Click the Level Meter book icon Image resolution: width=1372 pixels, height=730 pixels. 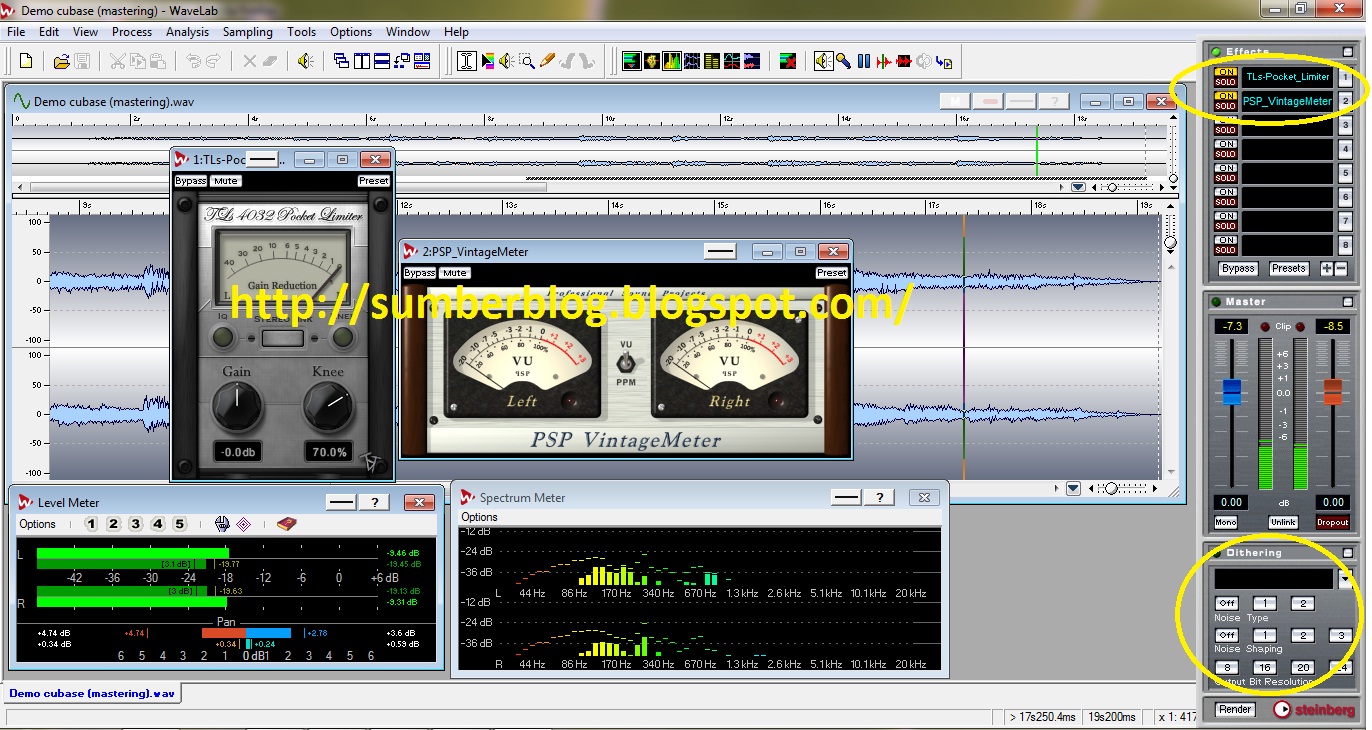[287, 524]
